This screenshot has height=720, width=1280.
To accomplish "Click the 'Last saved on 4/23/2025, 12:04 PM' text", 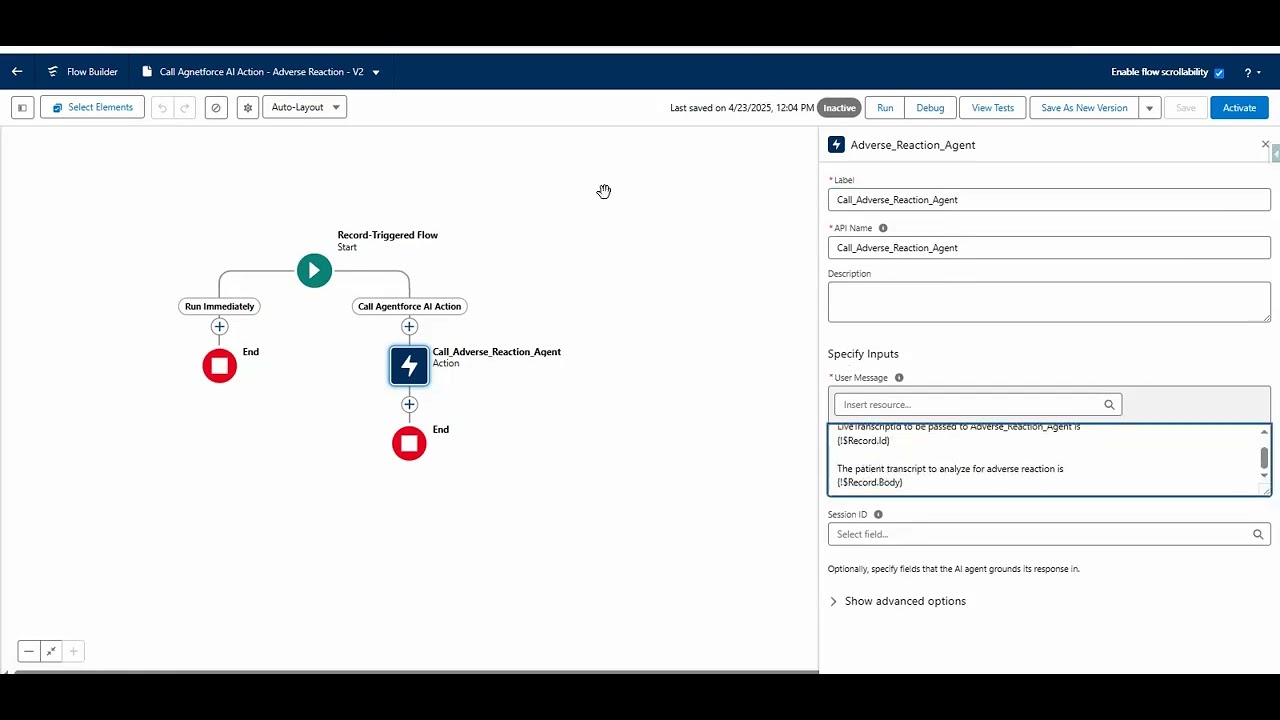I will (742, 108).
